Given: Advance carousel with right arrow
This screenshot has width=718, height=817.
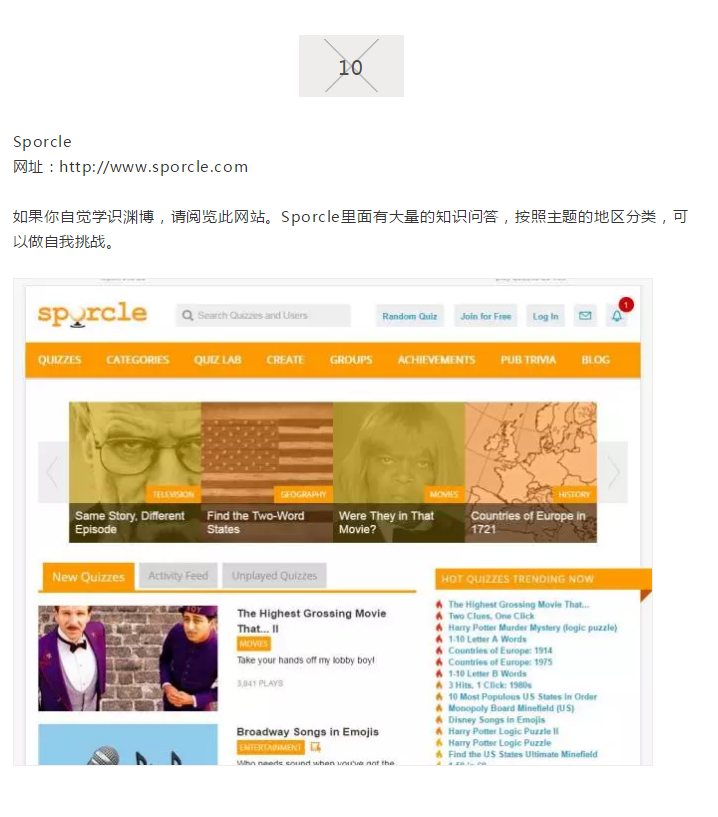Looking at the screenshot, I should 613,472.
